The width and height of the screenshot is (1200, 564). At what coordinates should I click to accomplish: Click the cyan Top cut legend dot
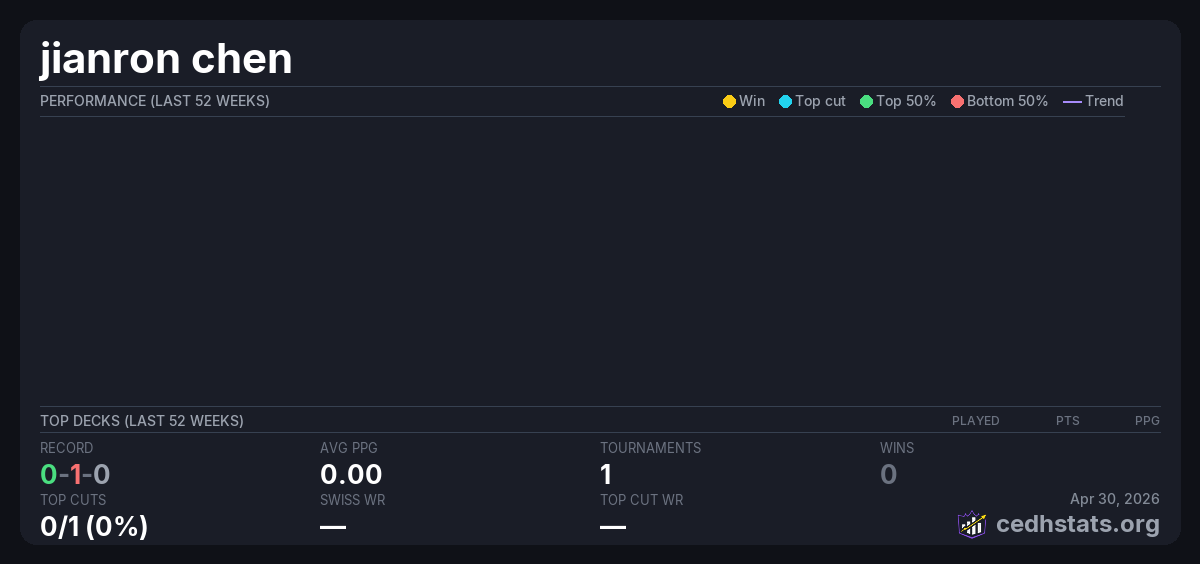(x=785, y=101)
